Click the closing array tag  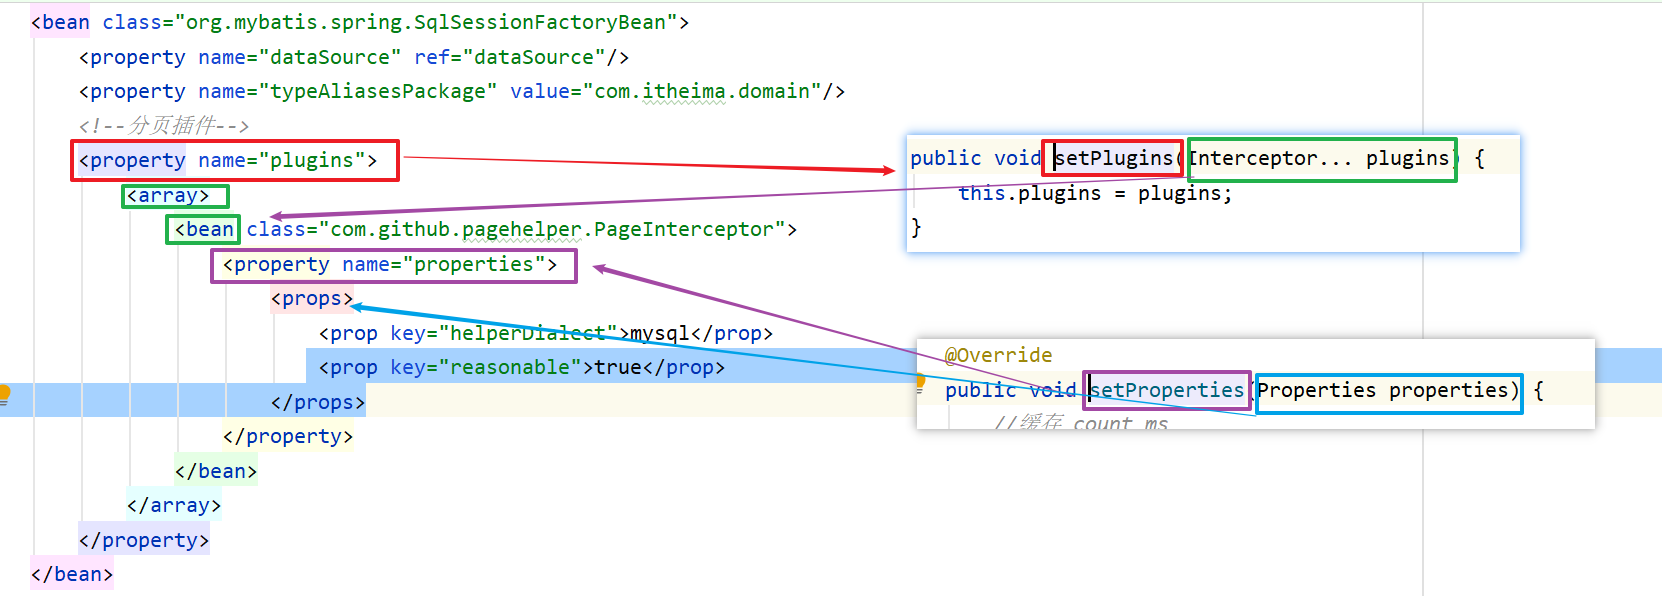pos(174,505)
